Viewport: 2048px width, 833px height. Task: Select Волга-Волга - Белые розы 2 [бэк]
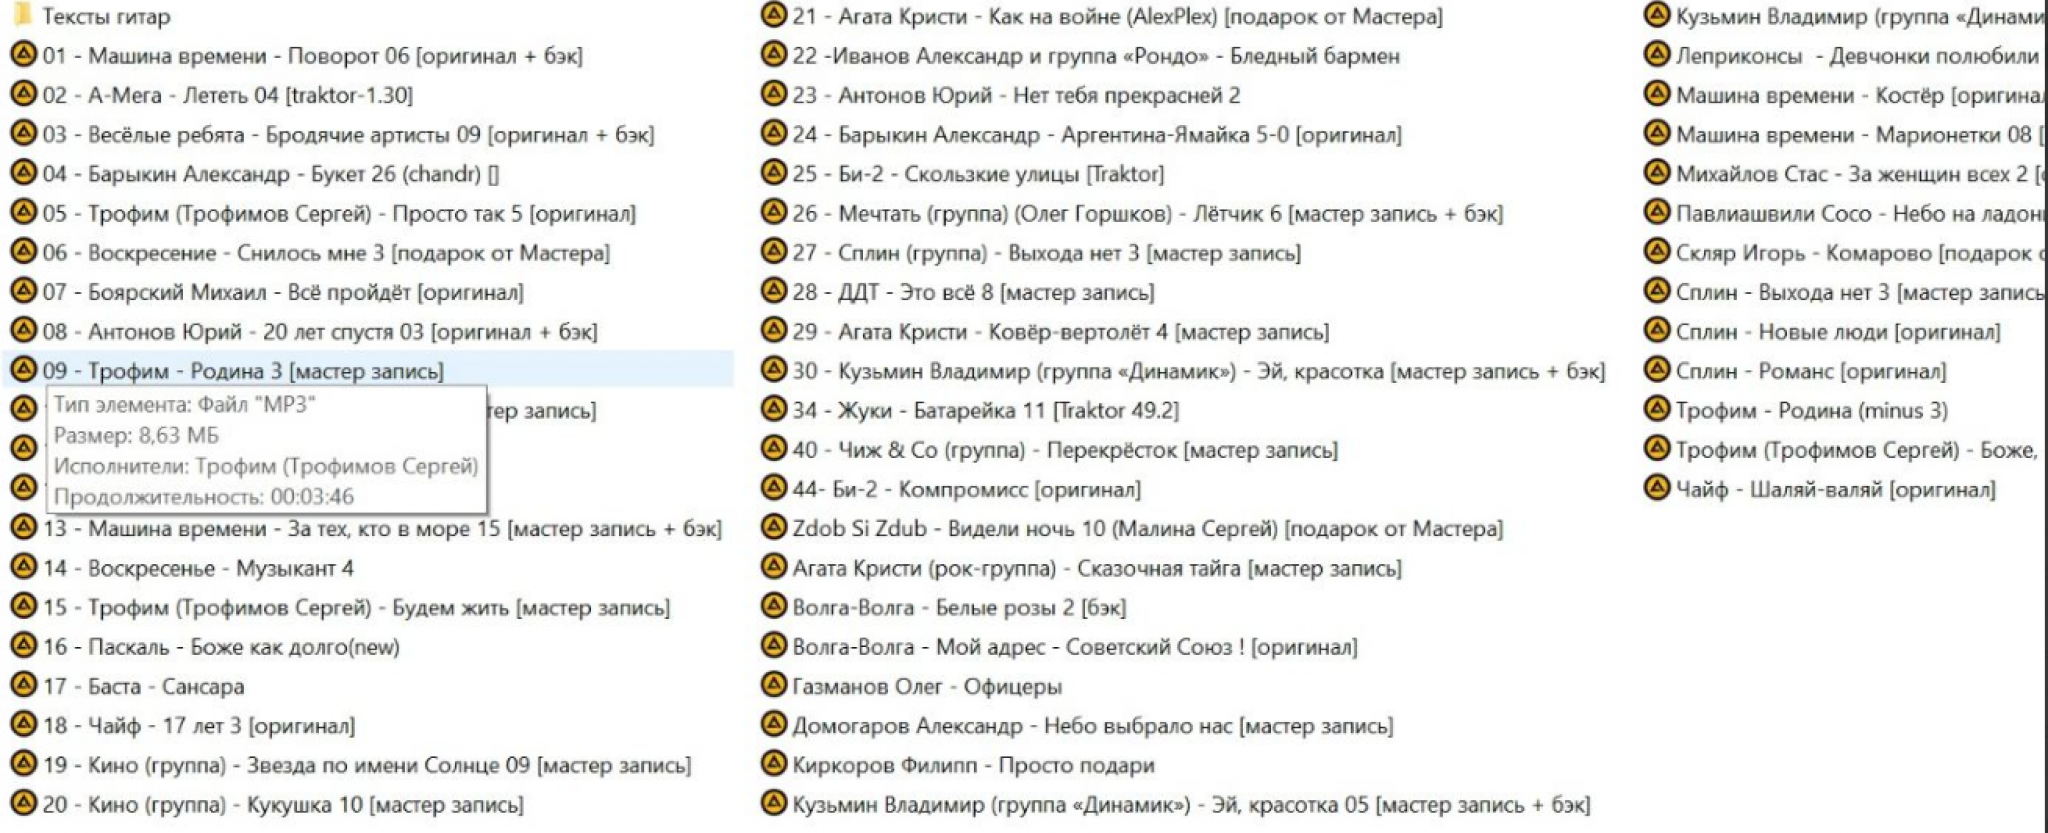point(959,607)
